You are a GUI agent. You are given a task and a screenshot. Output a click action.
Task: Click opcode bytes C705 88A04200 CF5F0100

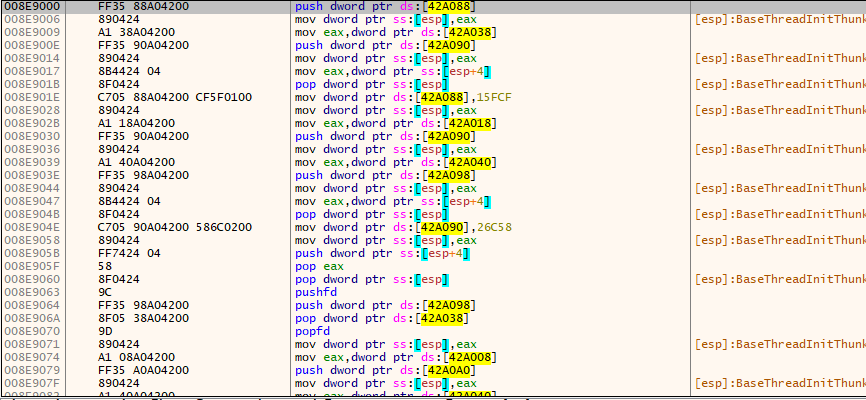pyautogui.click(x=175, y=97)
